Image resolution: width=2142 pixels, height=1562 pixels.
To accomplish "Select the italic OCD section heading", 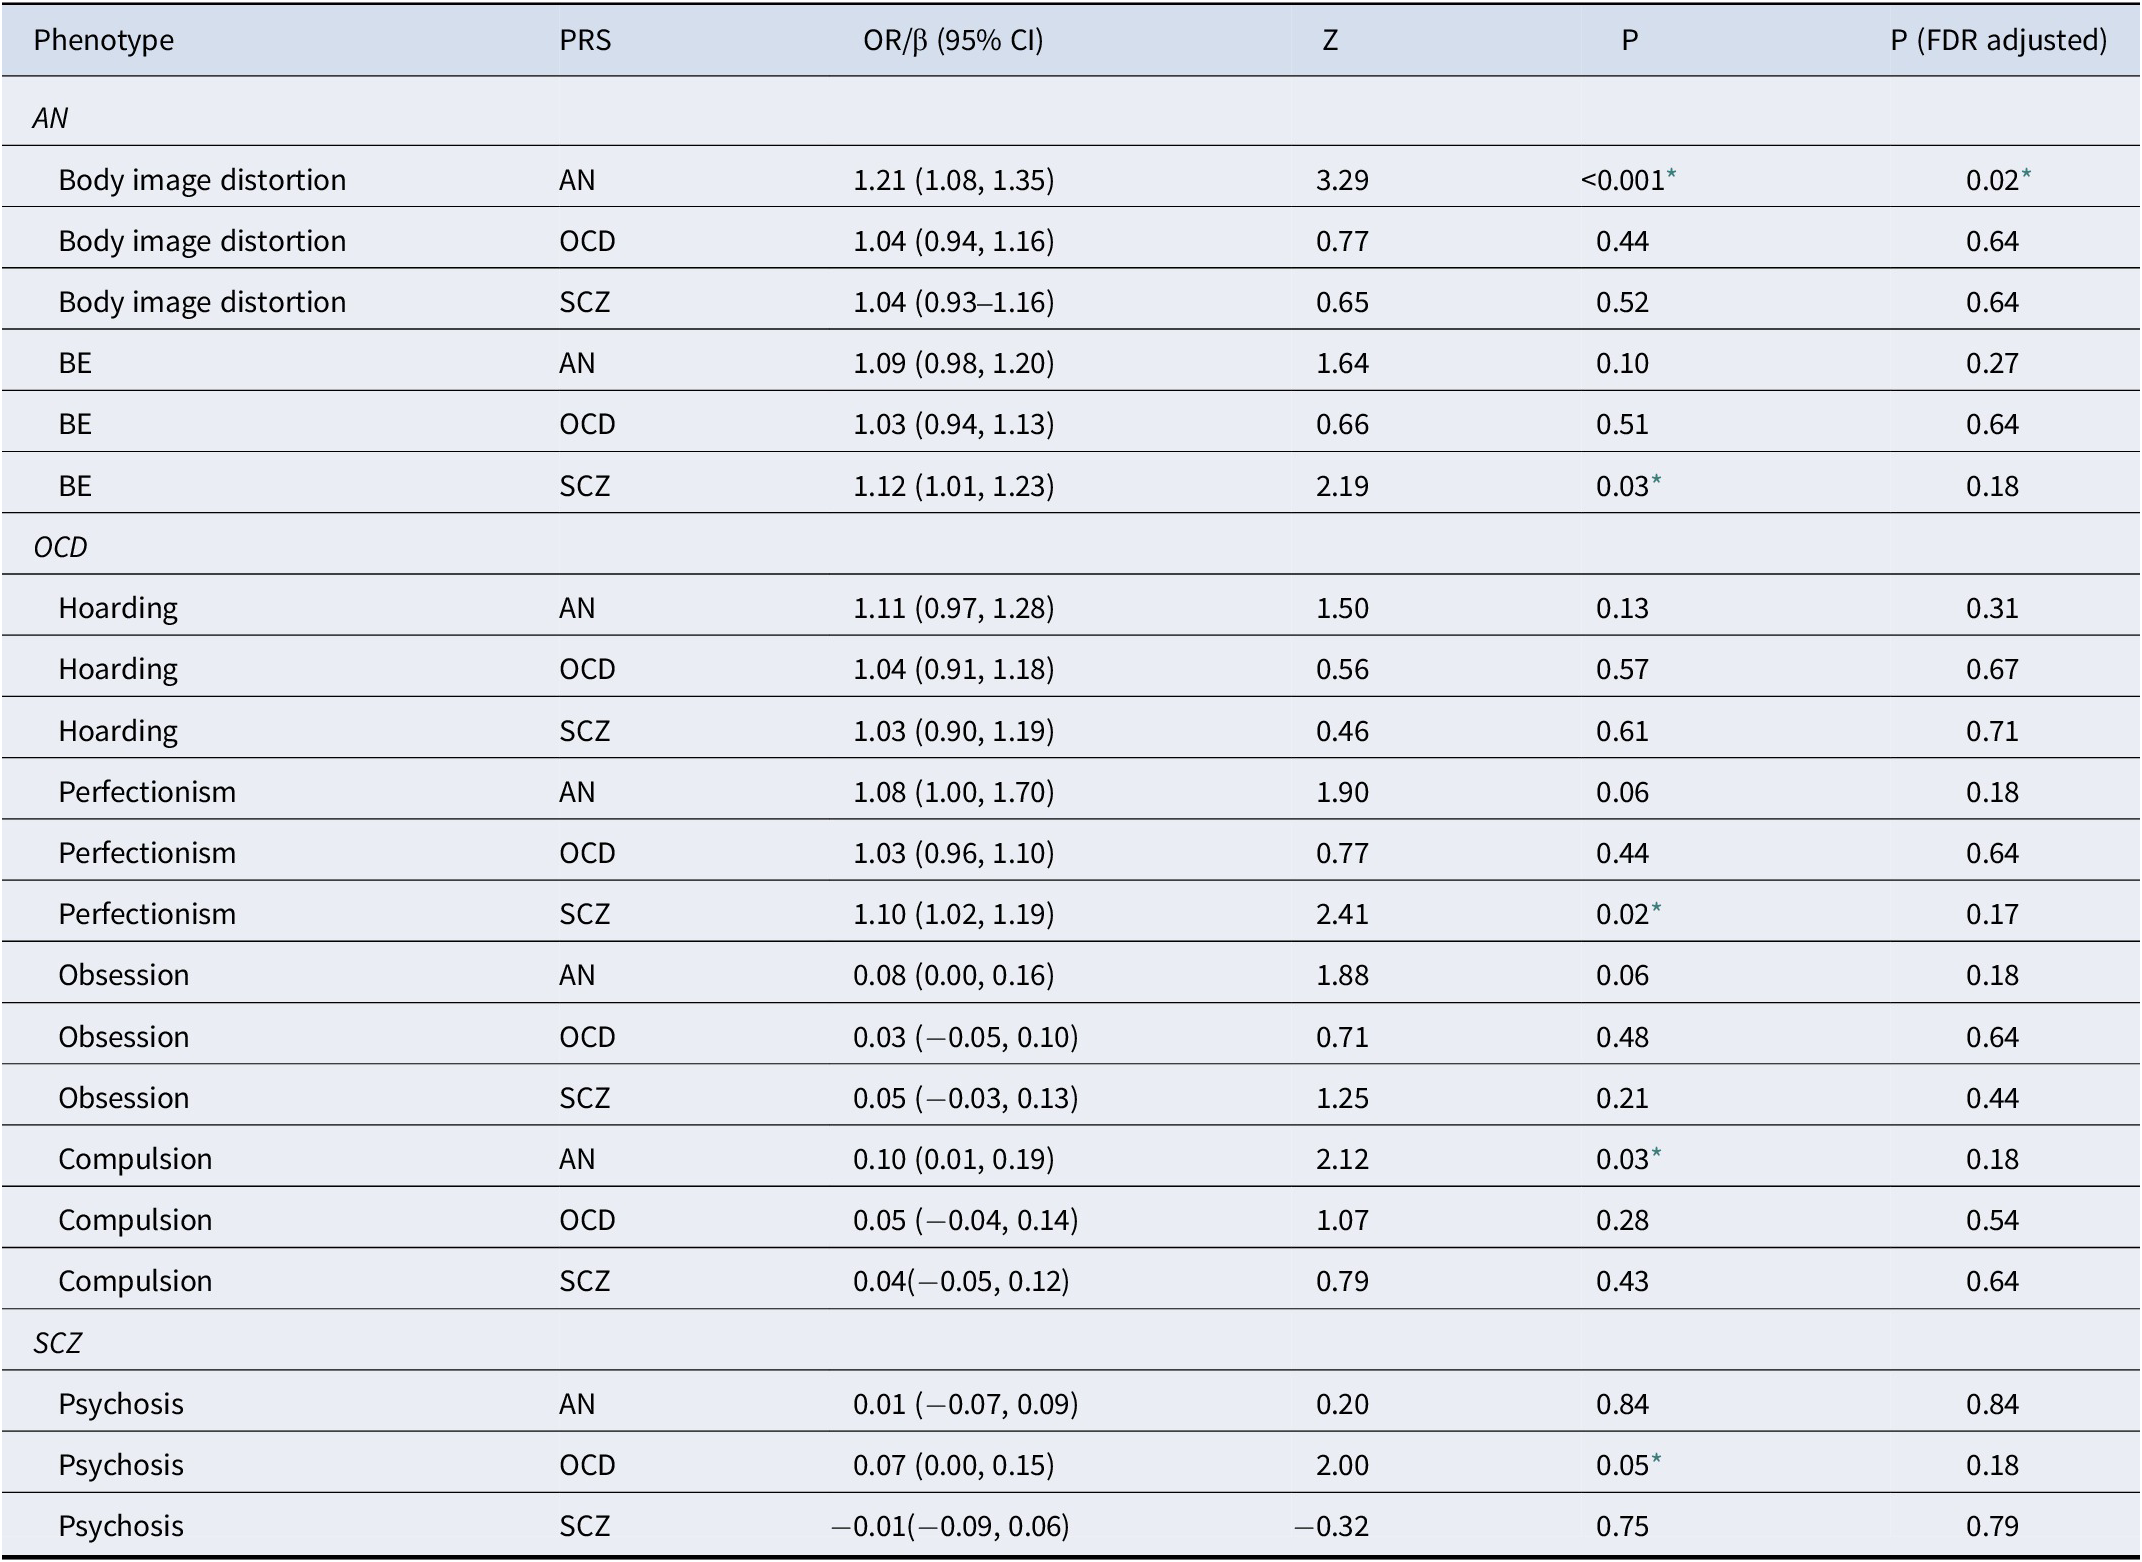I will [x=61, y=547].
